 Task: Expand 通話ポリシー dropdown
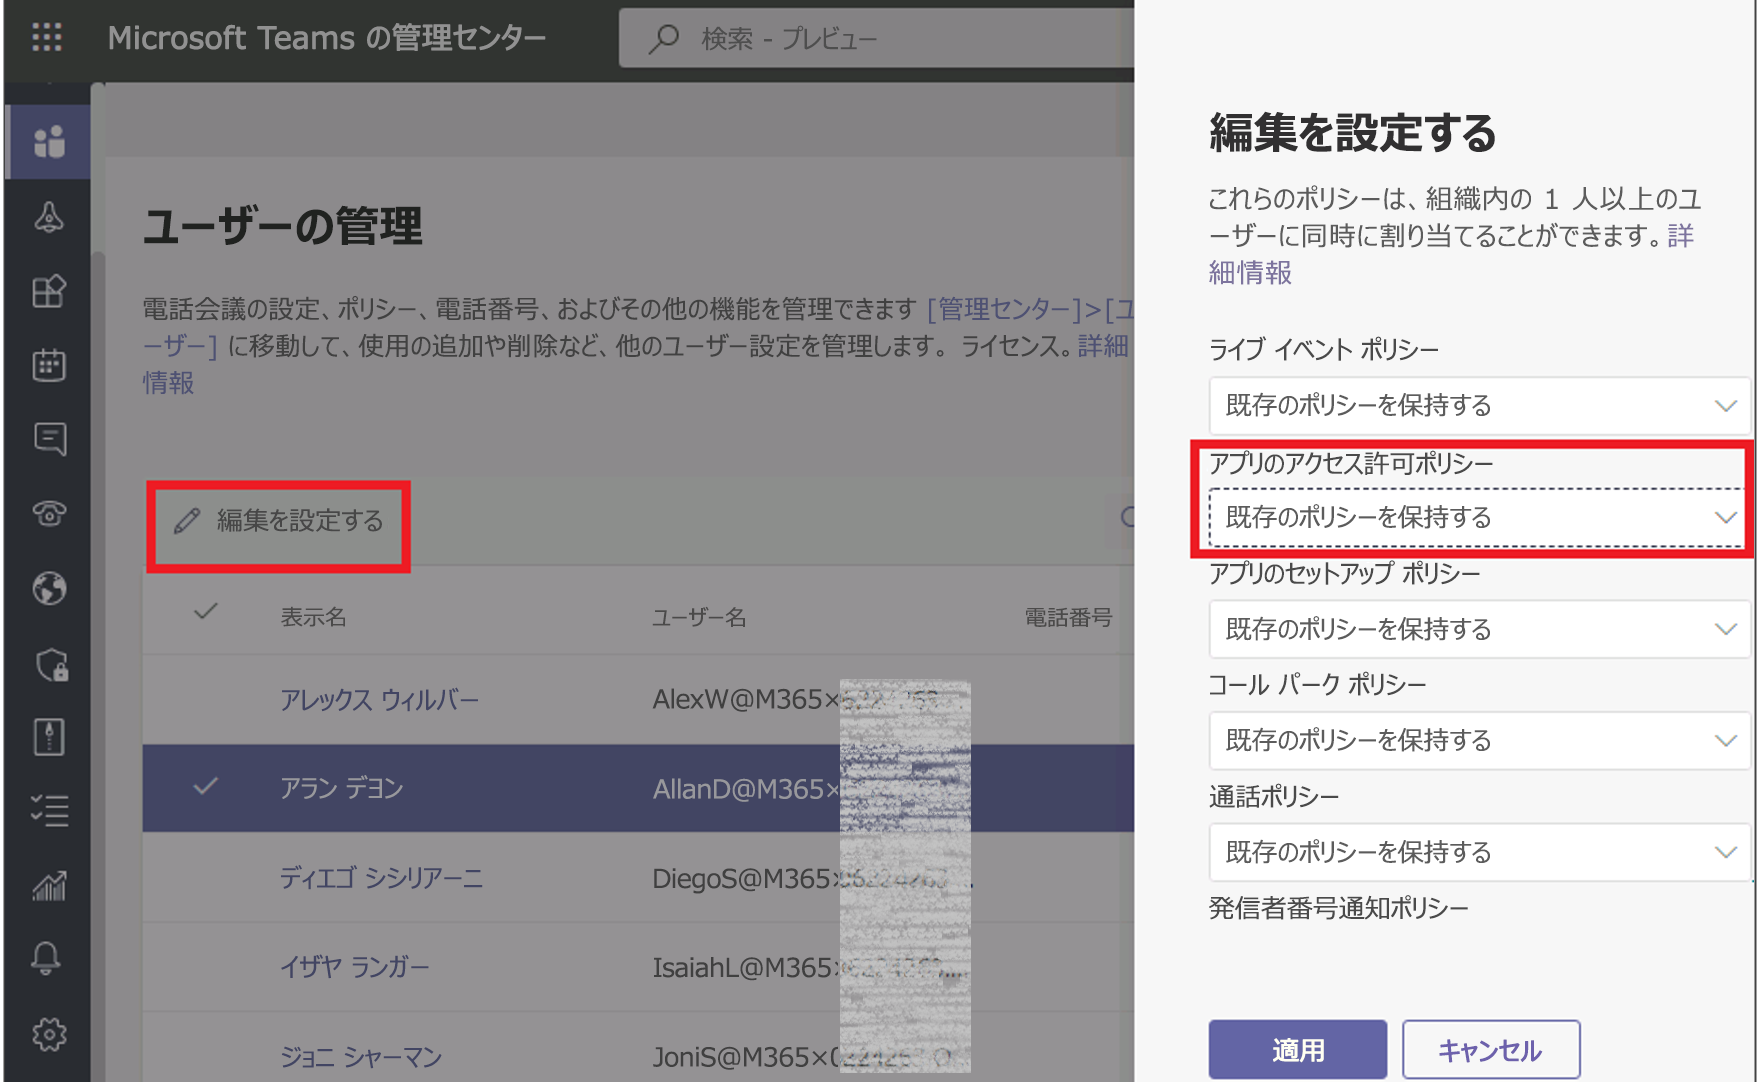coord(1480,852)
